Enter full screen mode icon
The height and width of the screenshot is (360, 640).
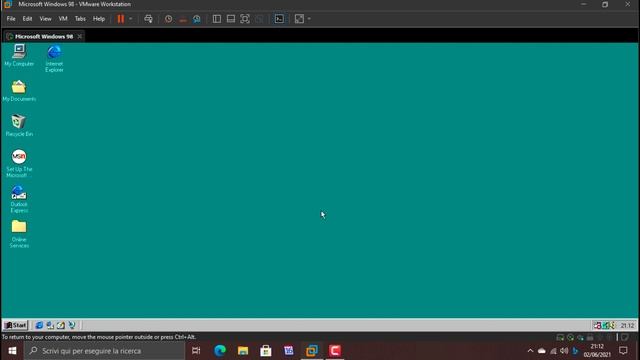pyautogui.click(x=245, y=19)
